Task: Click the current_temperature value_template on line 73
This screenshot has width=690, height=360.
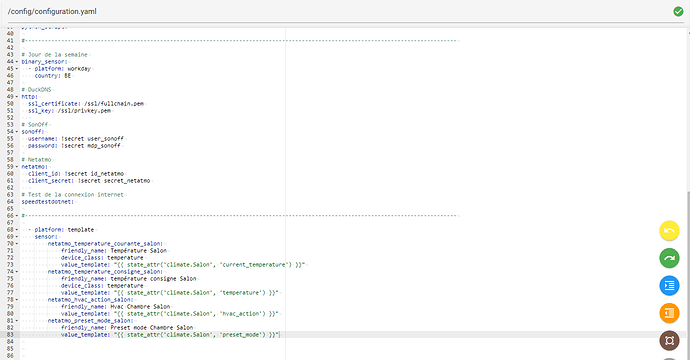Action: coord(183,265)
